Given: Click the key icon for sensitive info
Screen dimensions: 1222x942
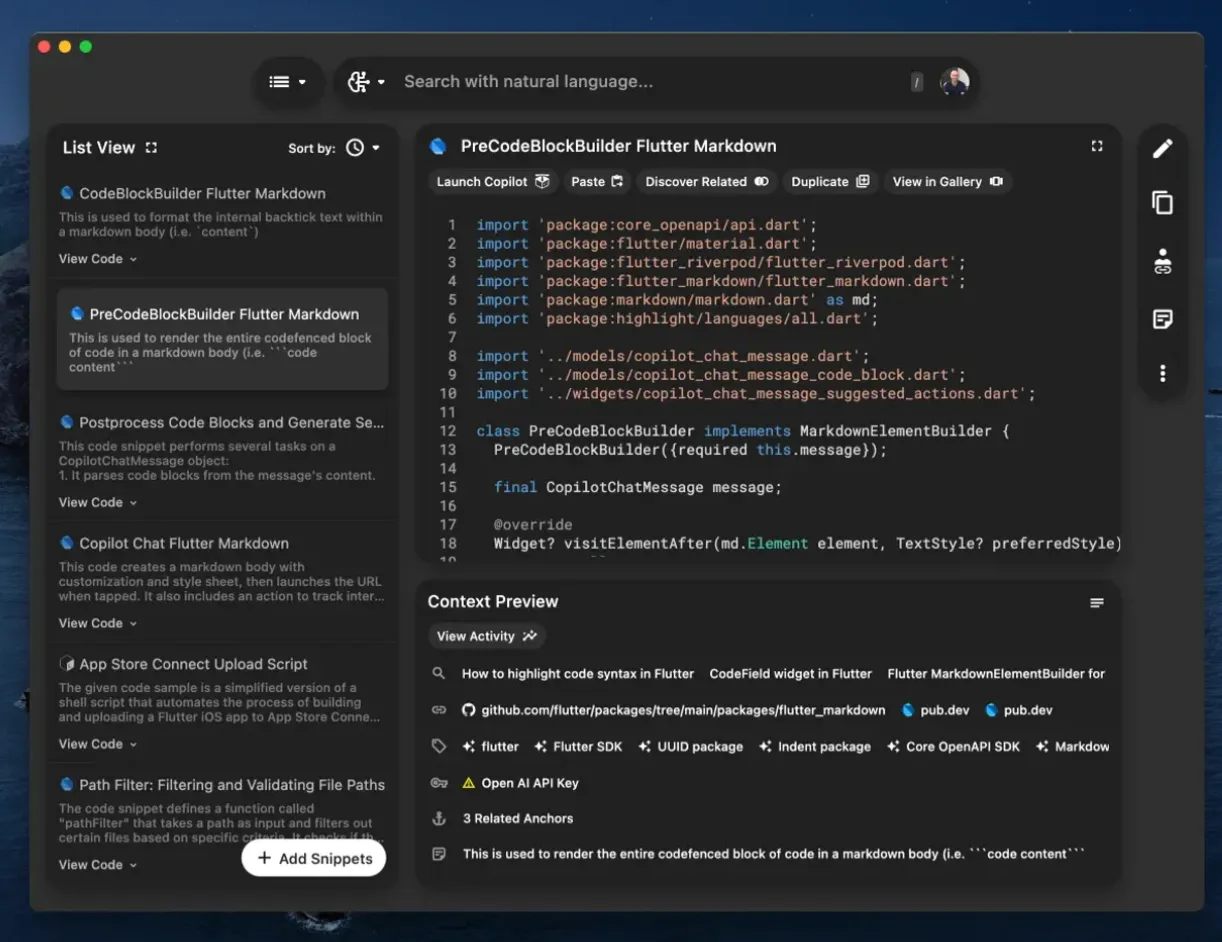Looking at the screenshot, I should [x=438, y=783].
